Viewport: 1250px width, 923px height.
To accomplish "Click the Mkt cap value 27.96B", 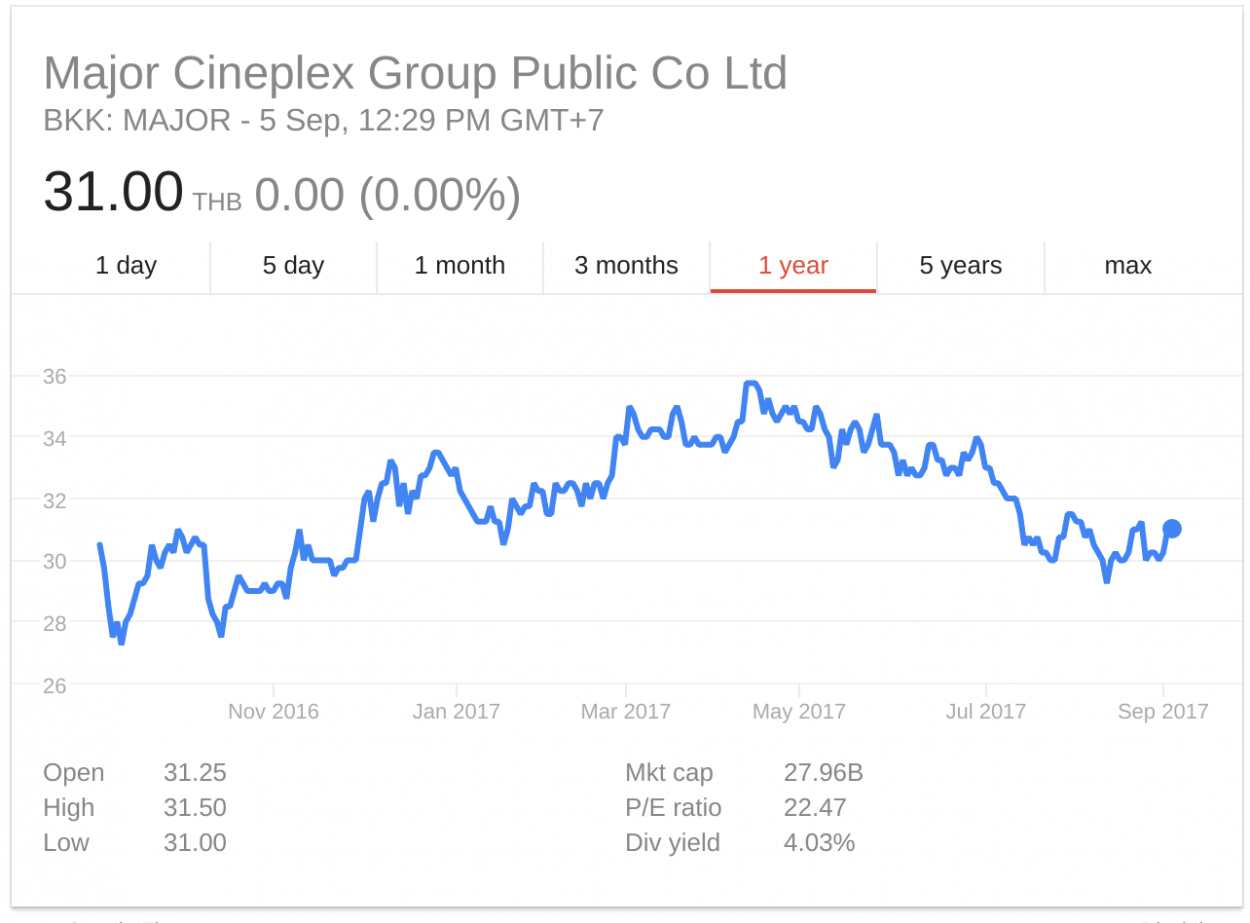I will coord(822,773).
